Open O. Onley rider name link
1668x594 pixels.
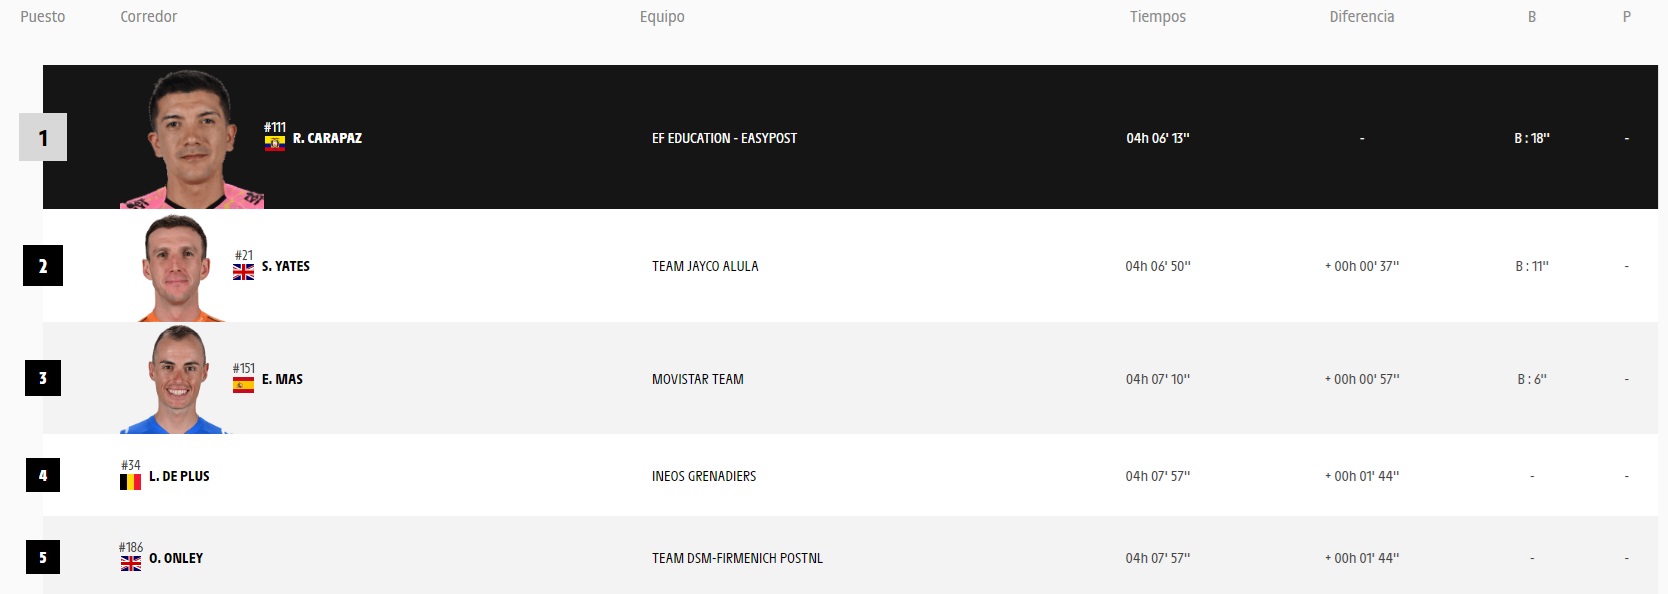click(x=176, y=559)
